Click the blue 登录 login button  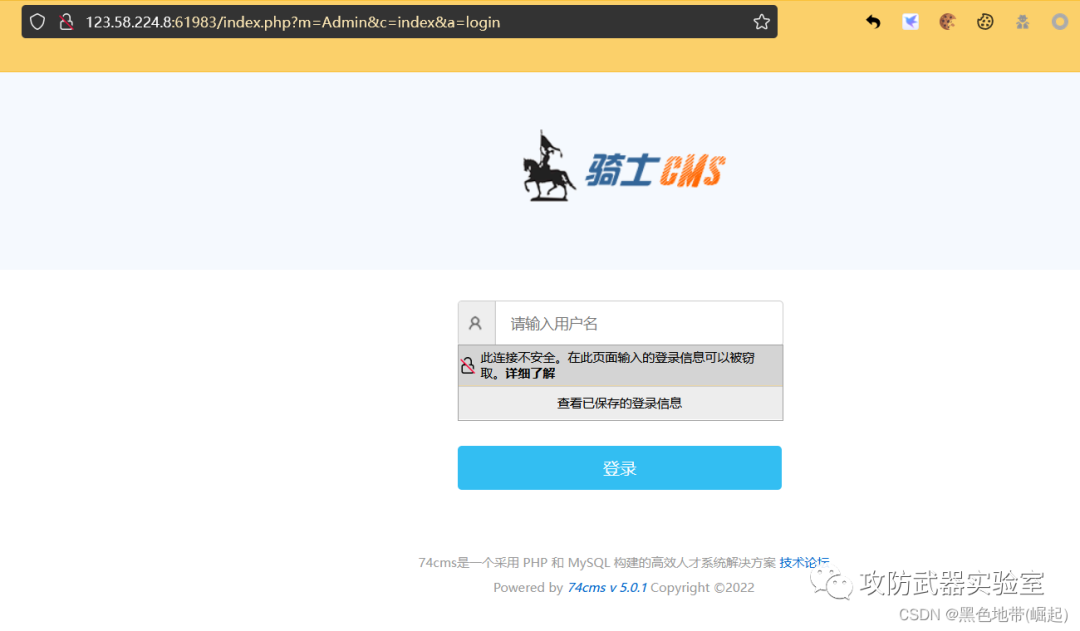(x=619, y=468)
